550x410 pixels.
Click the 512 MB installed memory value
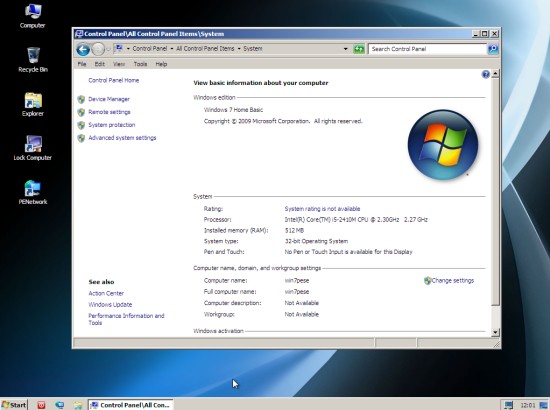point(294,230)
